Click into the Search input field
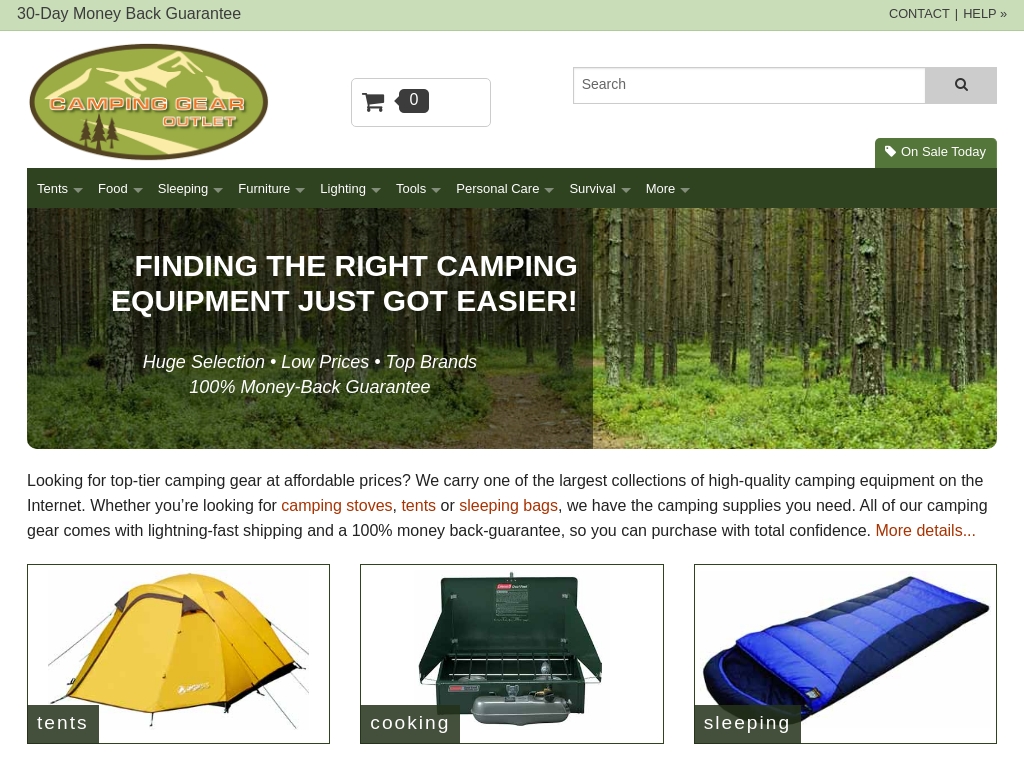This screenshot has width=1024, height=768. (749, 85)
